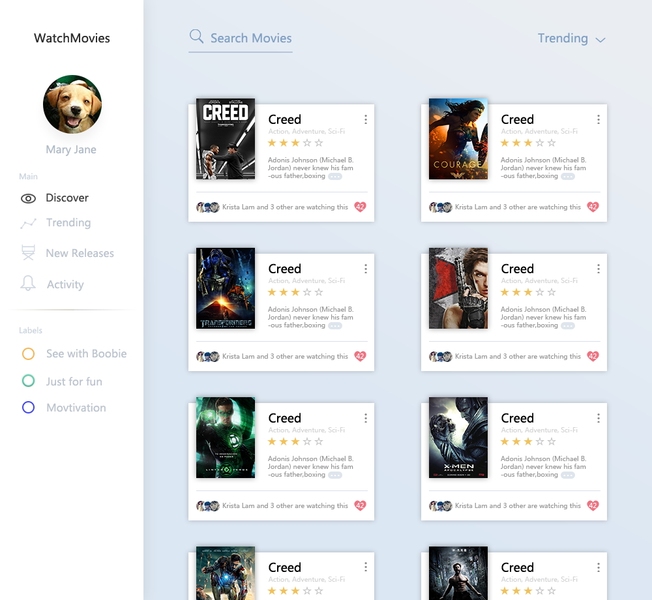652x600 pixels.
Task: Click watcher avatars on Transformers card
Action: [207, 356]
